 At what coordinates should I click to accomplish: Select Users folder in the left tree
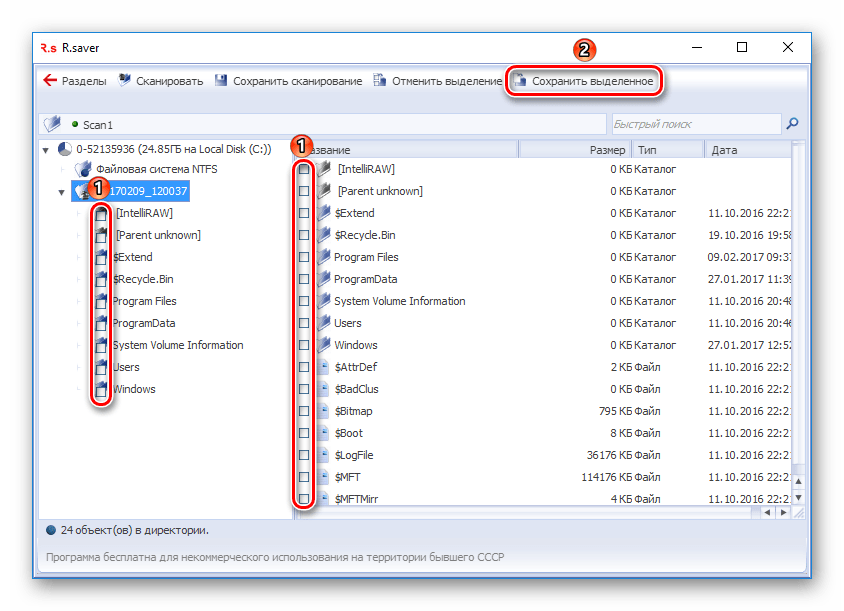point(126,367)
